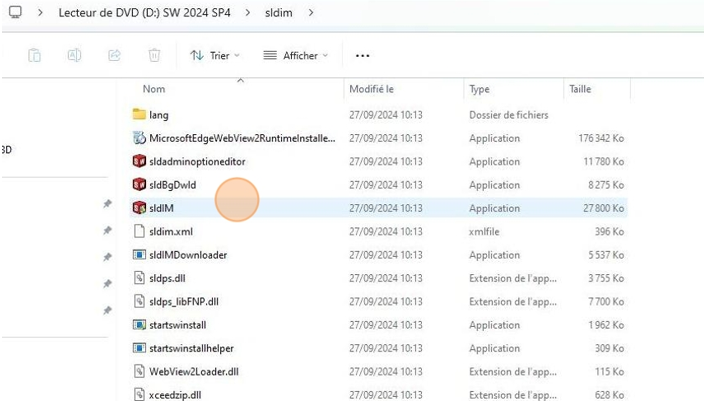Click the 396 Ko size value
Viewport: 704px width, 409px height.
tap(609, 232)
